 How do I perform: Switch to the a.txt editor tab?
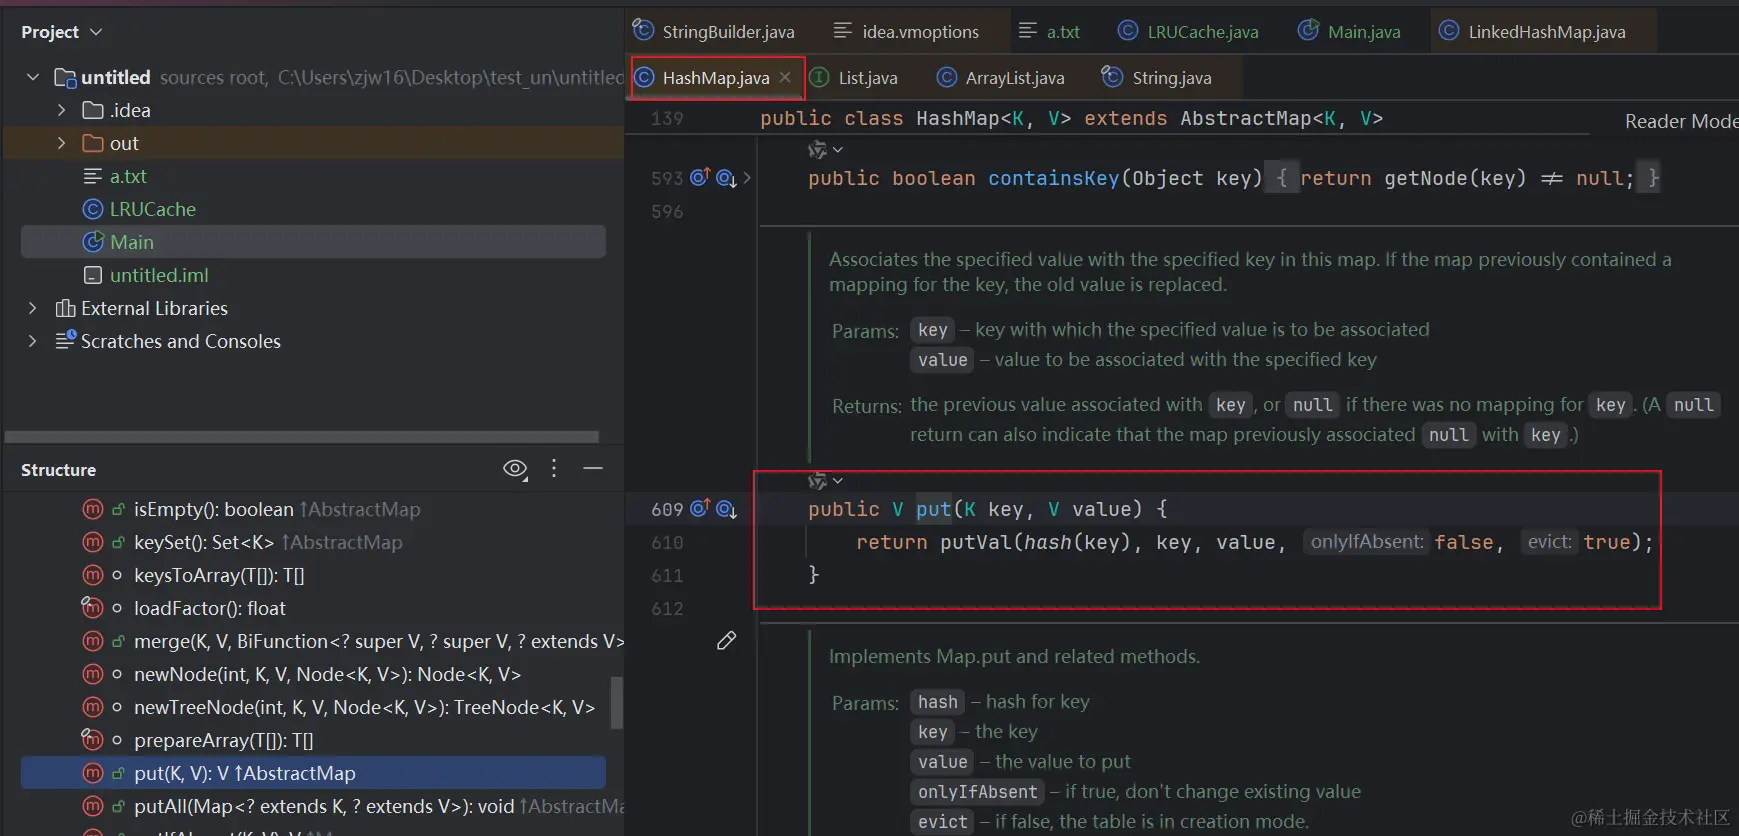[1049, 31]
